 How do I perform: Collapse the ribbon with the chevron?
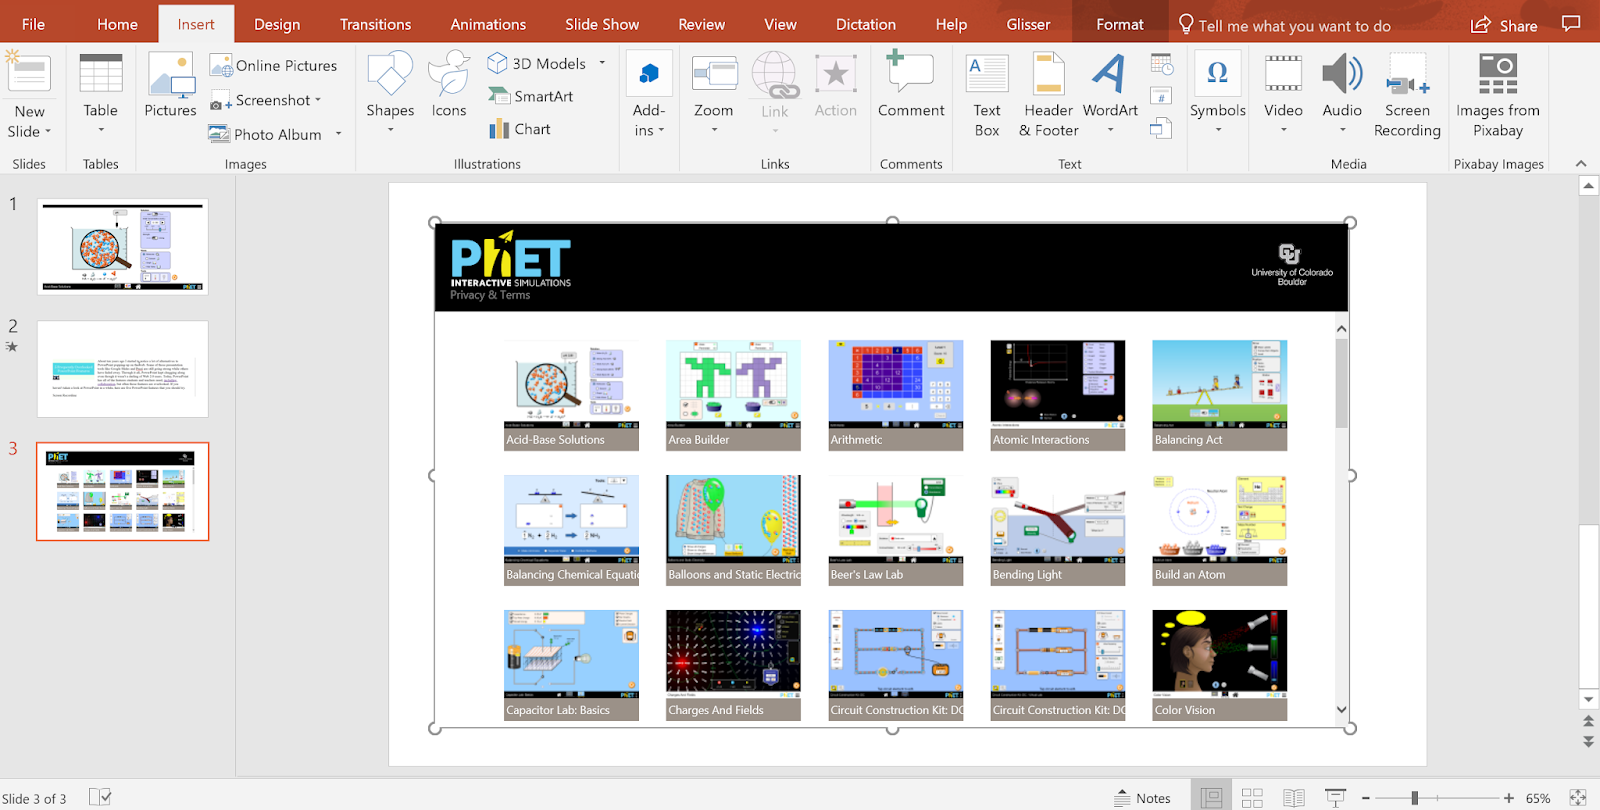1581,163
